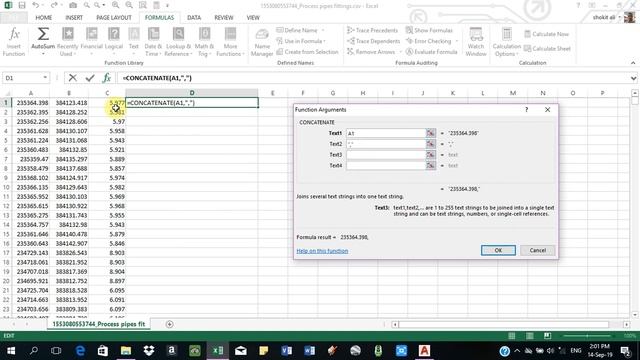Open Recently Used functions list

(x=67, y=42)
